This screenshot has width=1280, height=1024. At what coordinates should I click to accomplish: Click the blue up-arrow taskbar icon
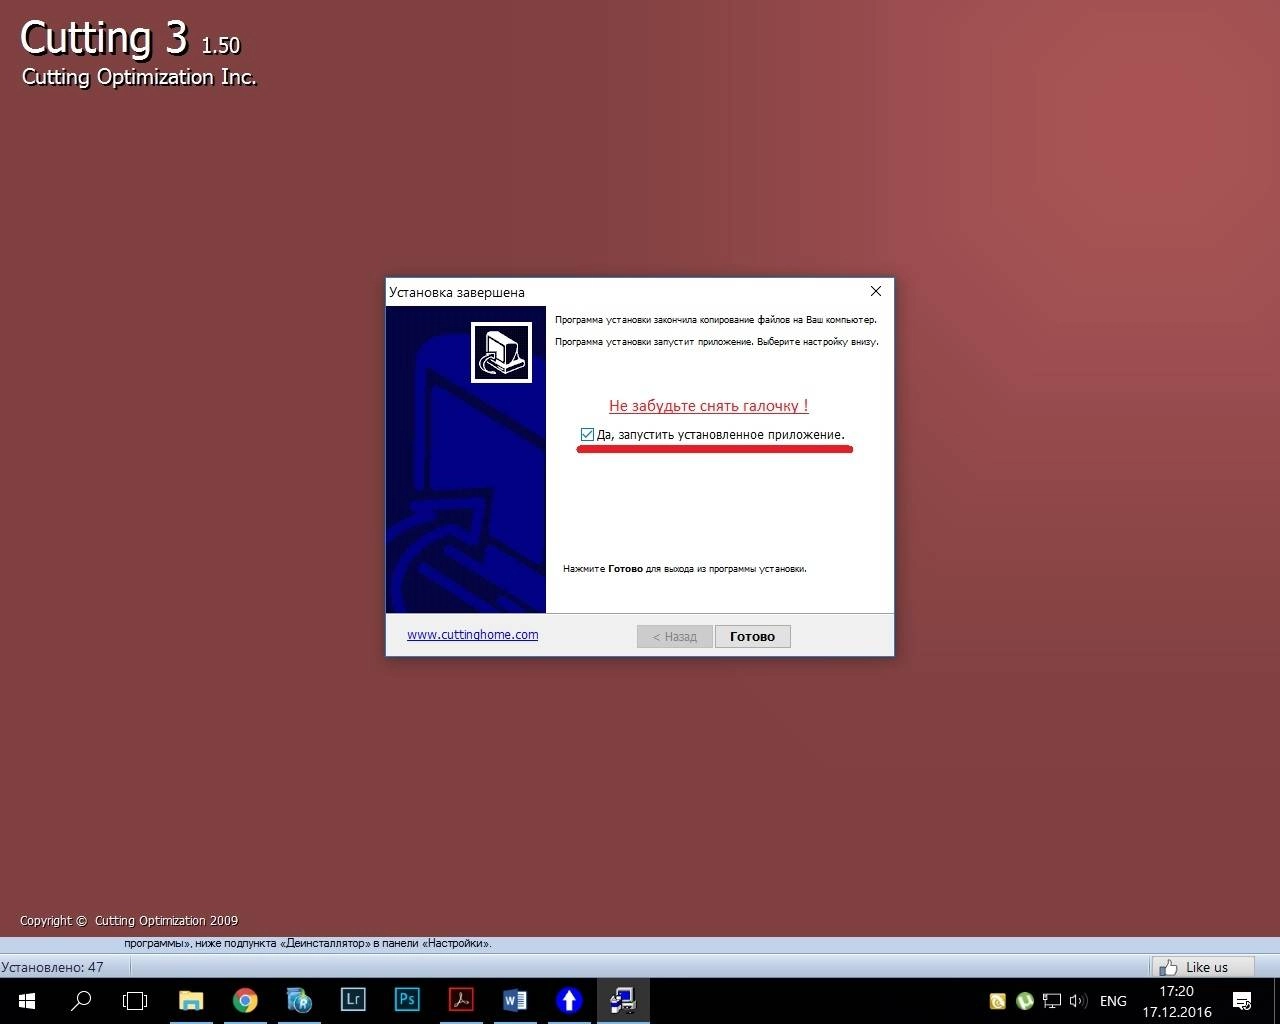pos(569,1000)
